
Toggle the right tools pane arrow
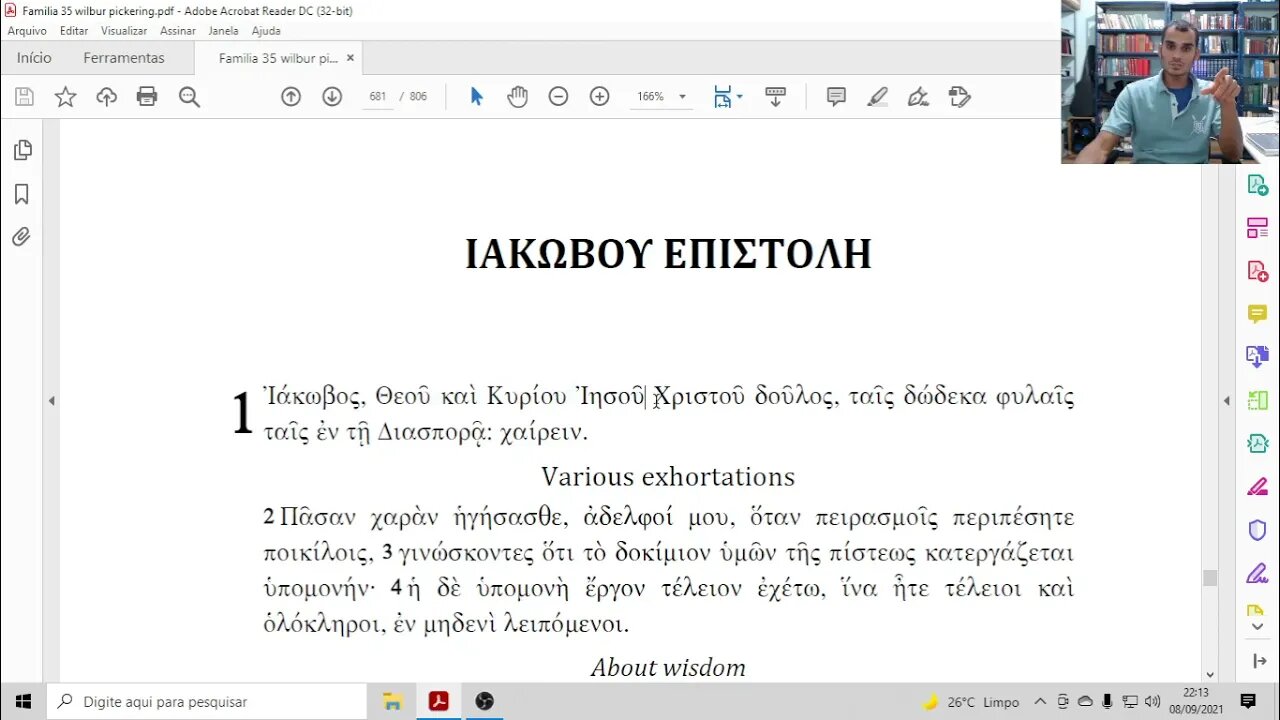tap(1227, 401)
